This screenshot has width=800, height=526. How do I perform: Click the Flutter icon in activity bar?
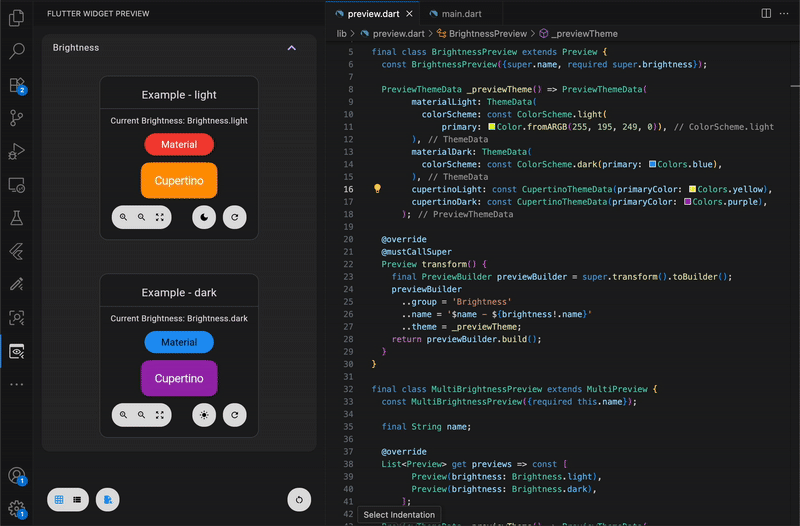click(16, 251)
